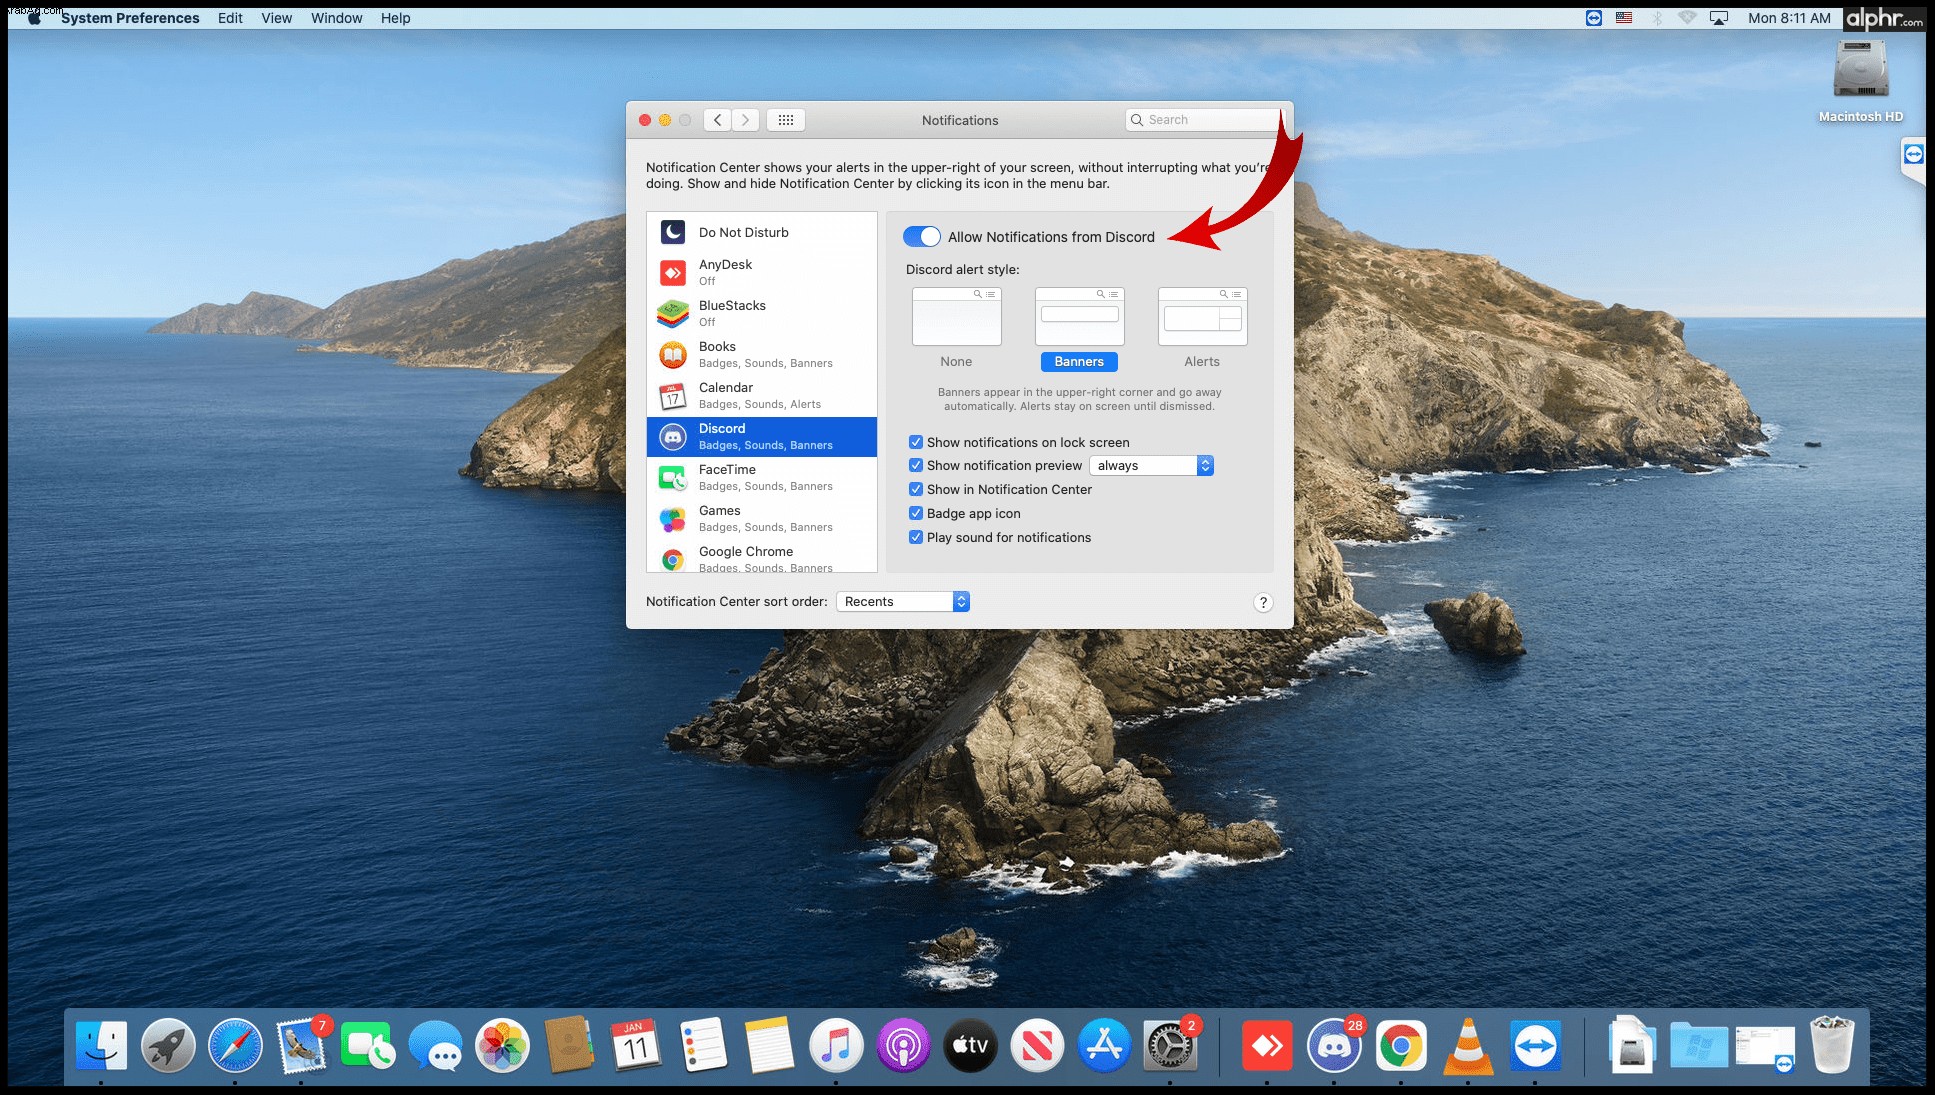Open System Preferences gear in Dock
Image resolution: width=1935 pixels, height=1095 pixels.
(x=1170, y=1046)
